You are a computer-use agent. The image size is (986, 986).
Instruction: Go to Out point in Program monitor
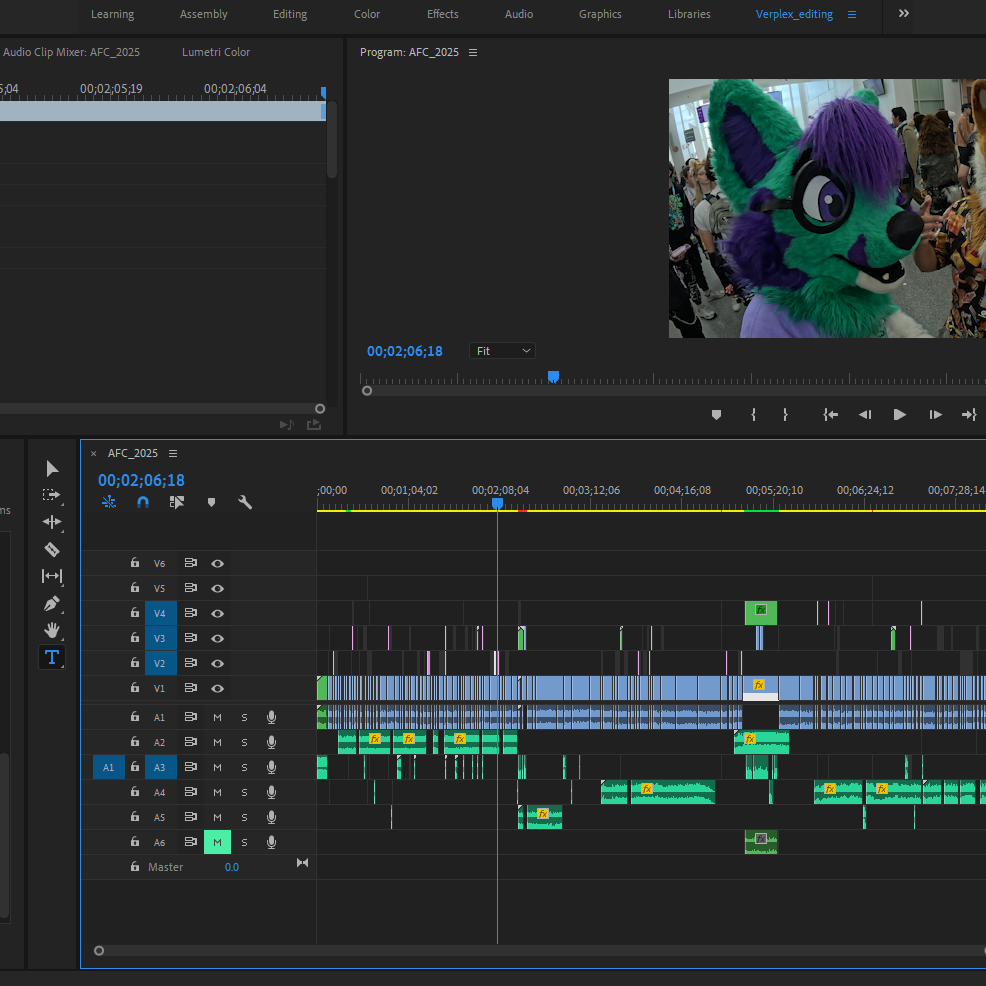[x=969, y=415]
